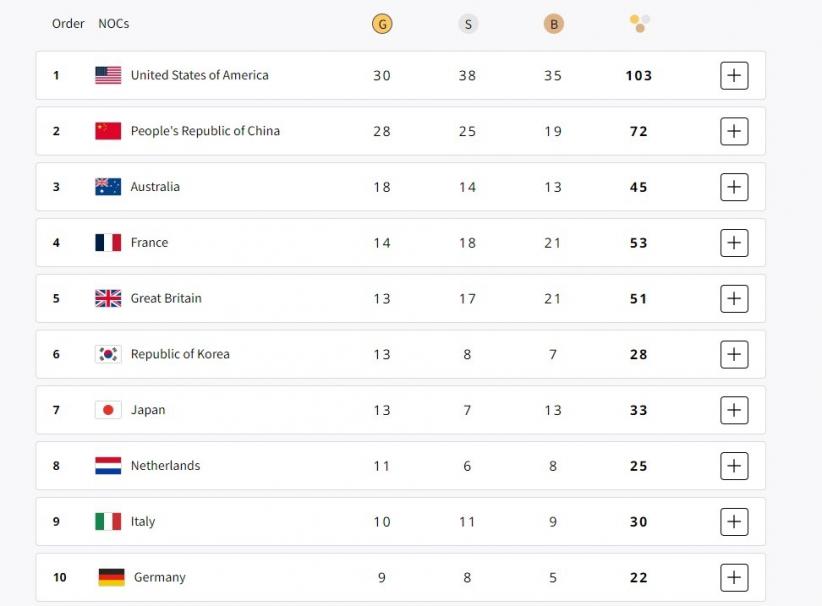Click the Japan flag icon
Screen dimensions: 822x606
108,410
